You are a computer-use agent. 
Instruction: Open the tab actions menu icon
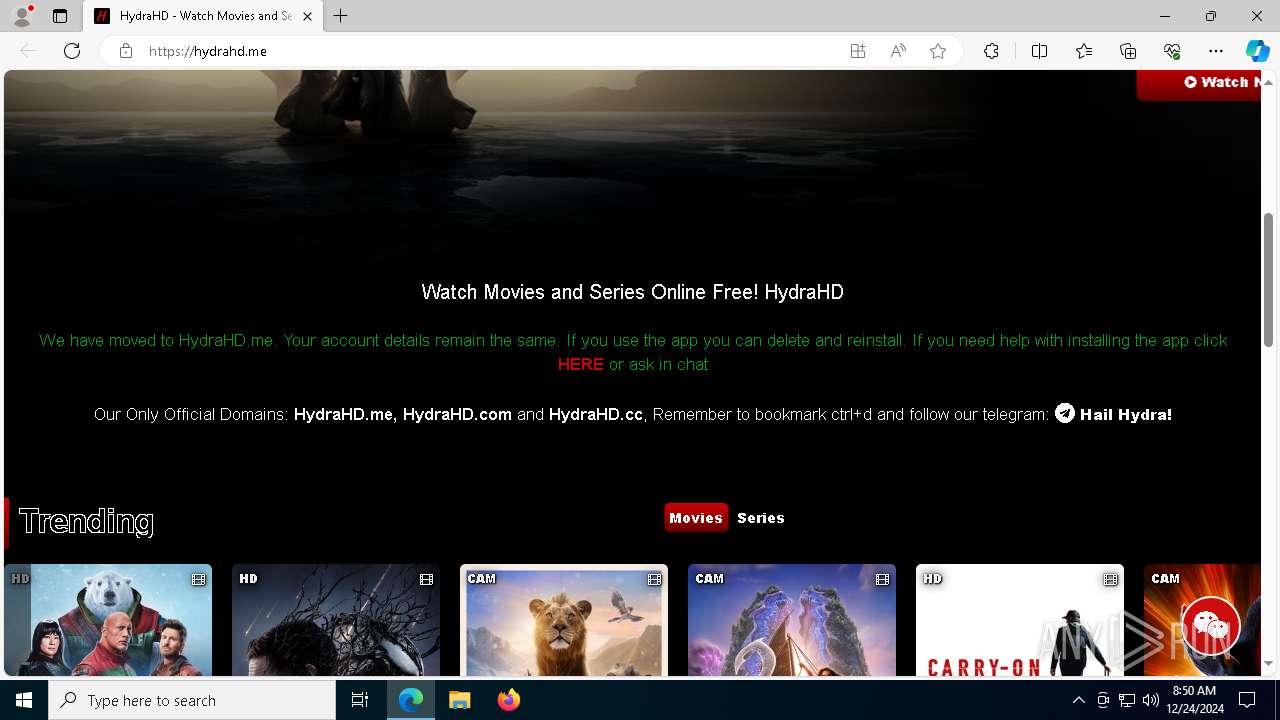click(60, 16)
